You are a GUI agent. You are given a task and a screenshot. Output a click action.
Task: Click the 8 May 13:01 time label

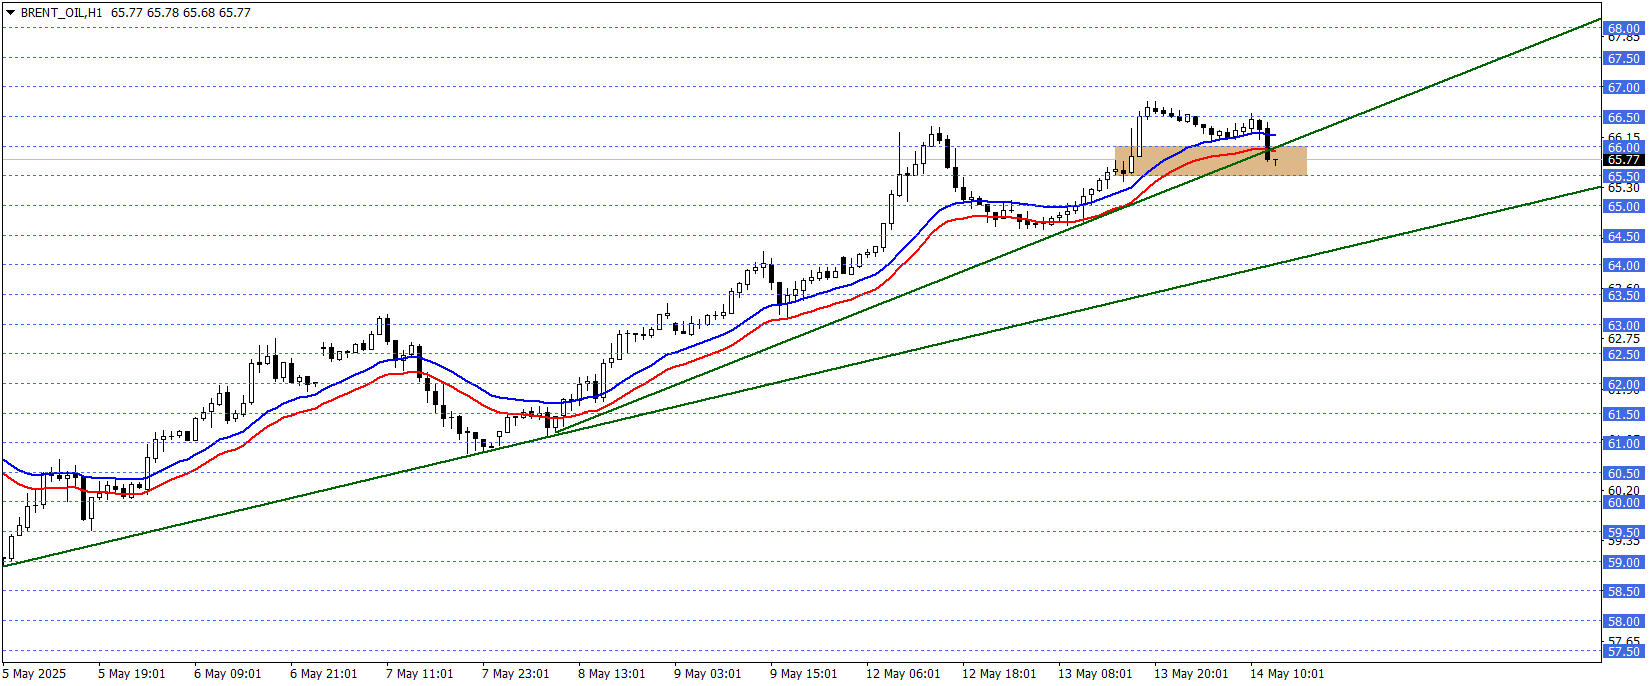click(x=612, y=674)
